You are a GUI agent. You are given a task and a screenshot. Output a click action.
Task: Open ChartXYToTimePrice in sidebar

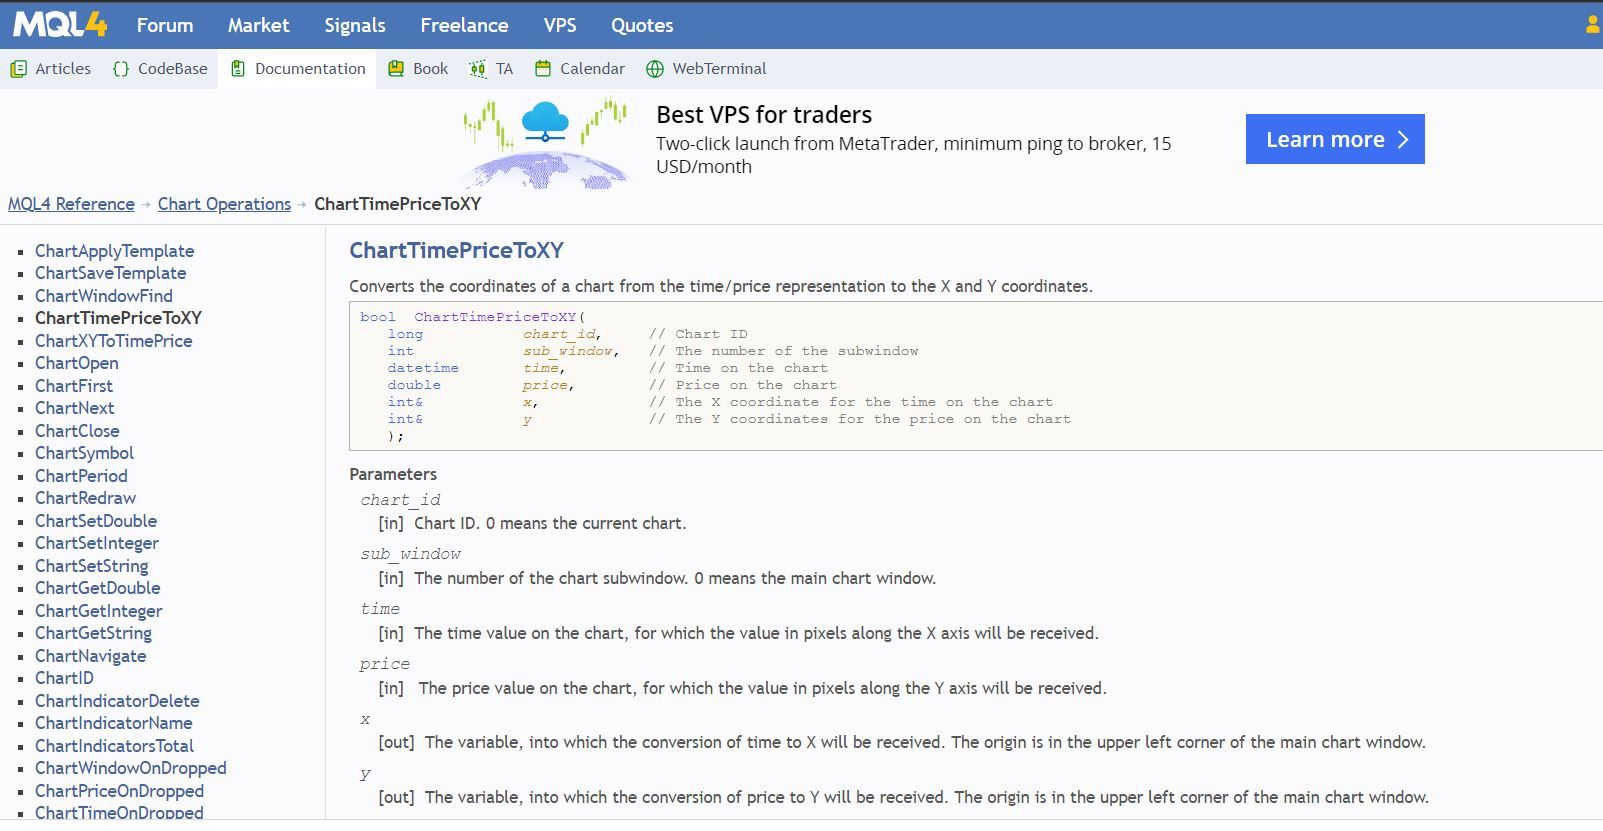click(114, 341)
